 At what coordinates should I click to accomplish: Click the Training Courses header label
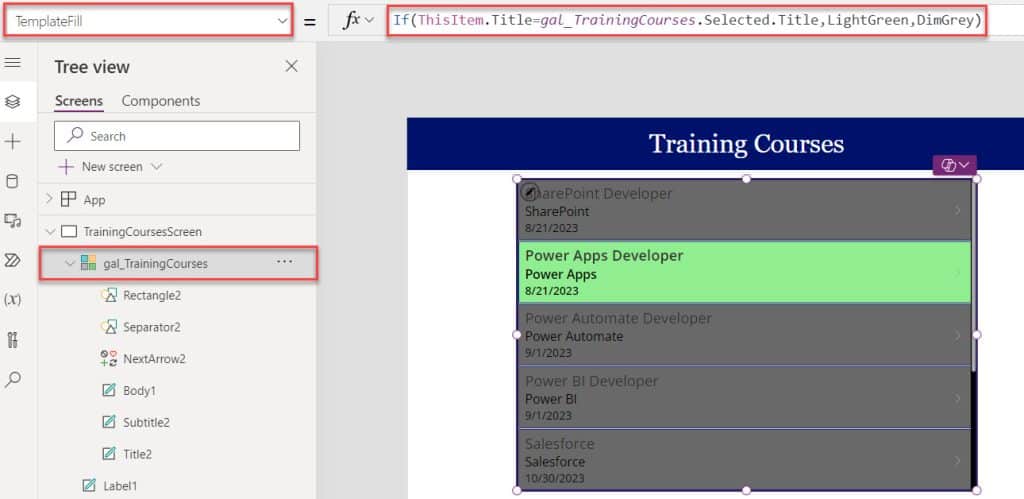click(746, 144)
